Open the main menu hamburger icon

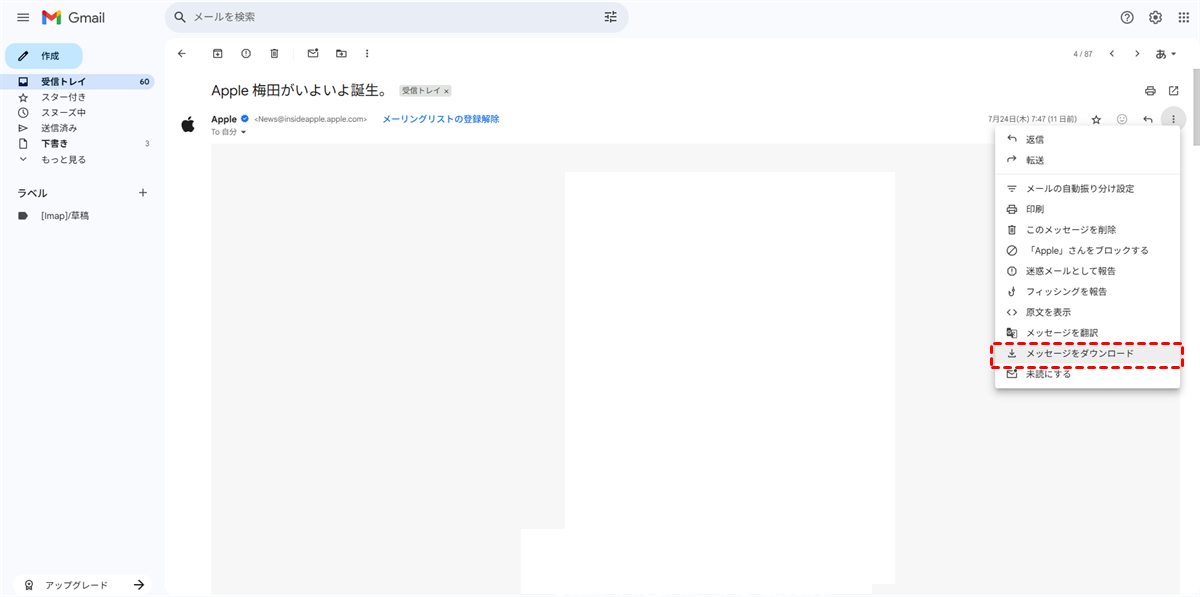tap(23, 18)
